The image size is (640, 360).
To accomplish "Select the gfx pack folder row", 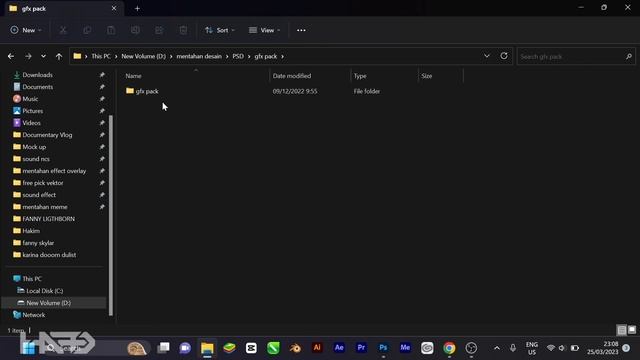I will (x=292, y=91).
